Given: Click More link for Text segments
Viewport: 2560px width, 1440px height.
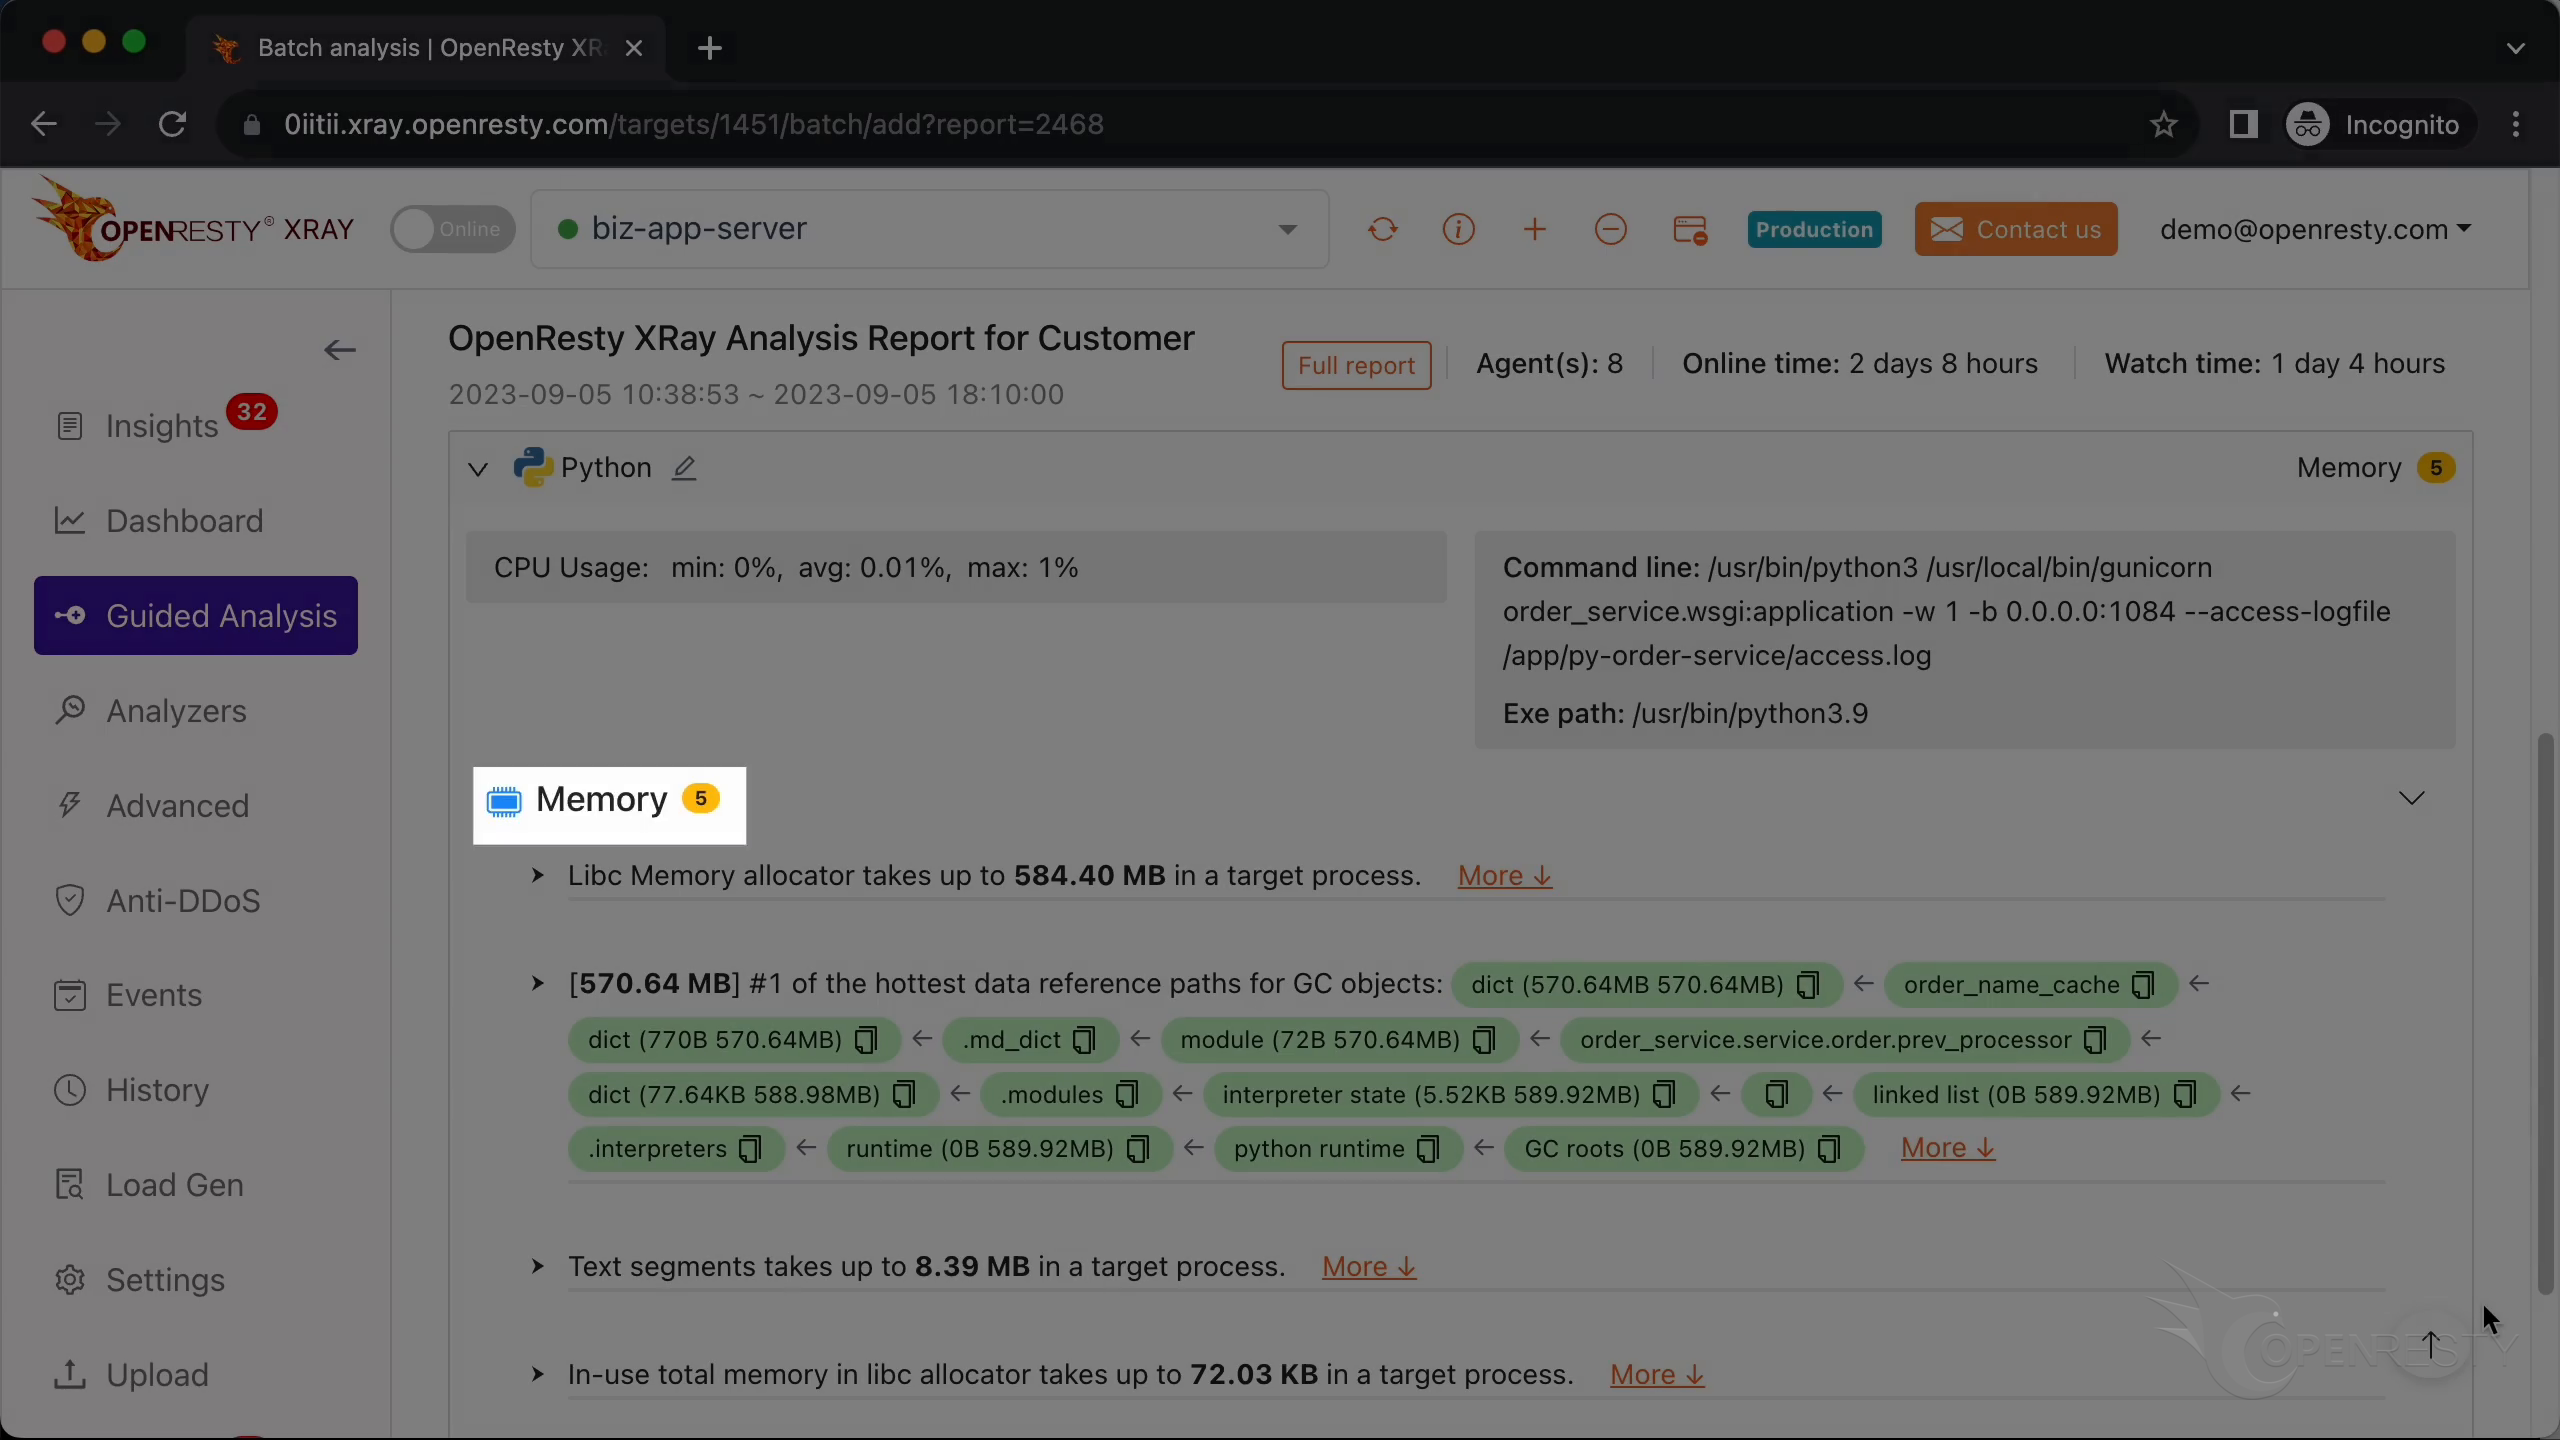Looking at the screenshot, I should click(x=1368, y=1267).
